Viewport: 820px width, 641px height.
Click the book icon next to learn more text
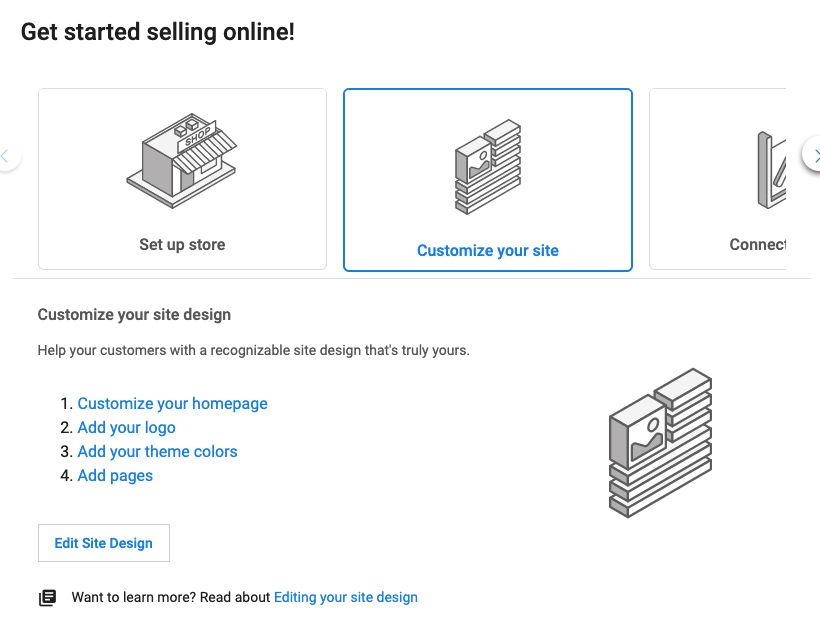(x=47, y=596)
